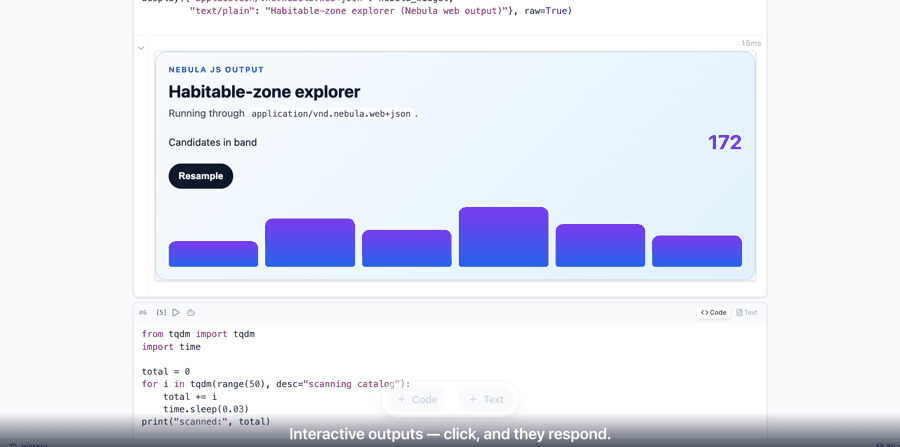The width and height of the screenshot is (900, 447).
Task: Run cell #6 with the play icon
Action: (x=176, y=313)
